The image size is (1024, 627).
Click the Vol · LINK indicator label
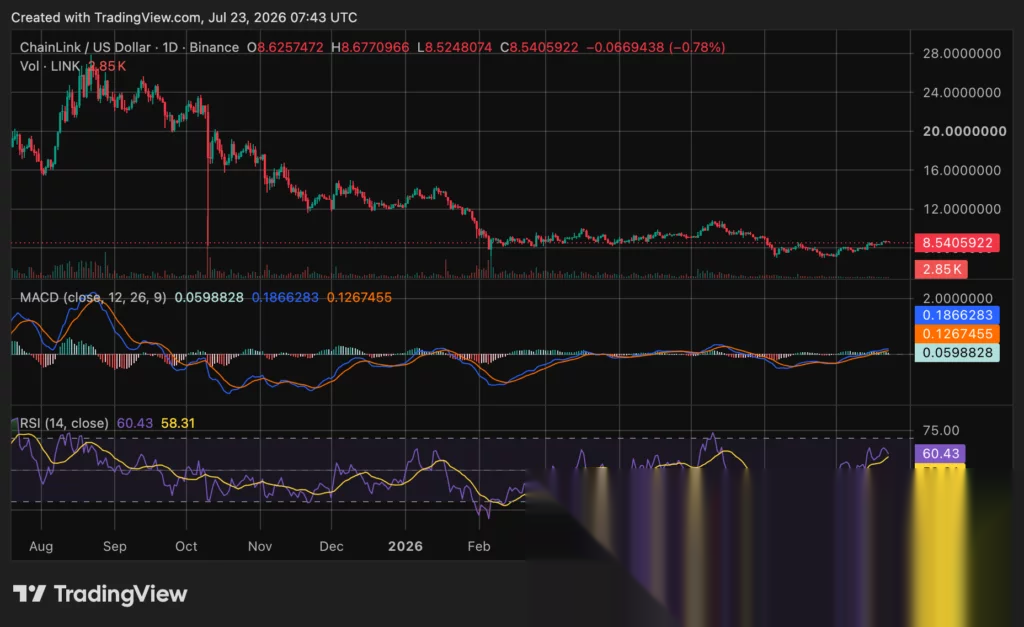[x=50, y=66]
